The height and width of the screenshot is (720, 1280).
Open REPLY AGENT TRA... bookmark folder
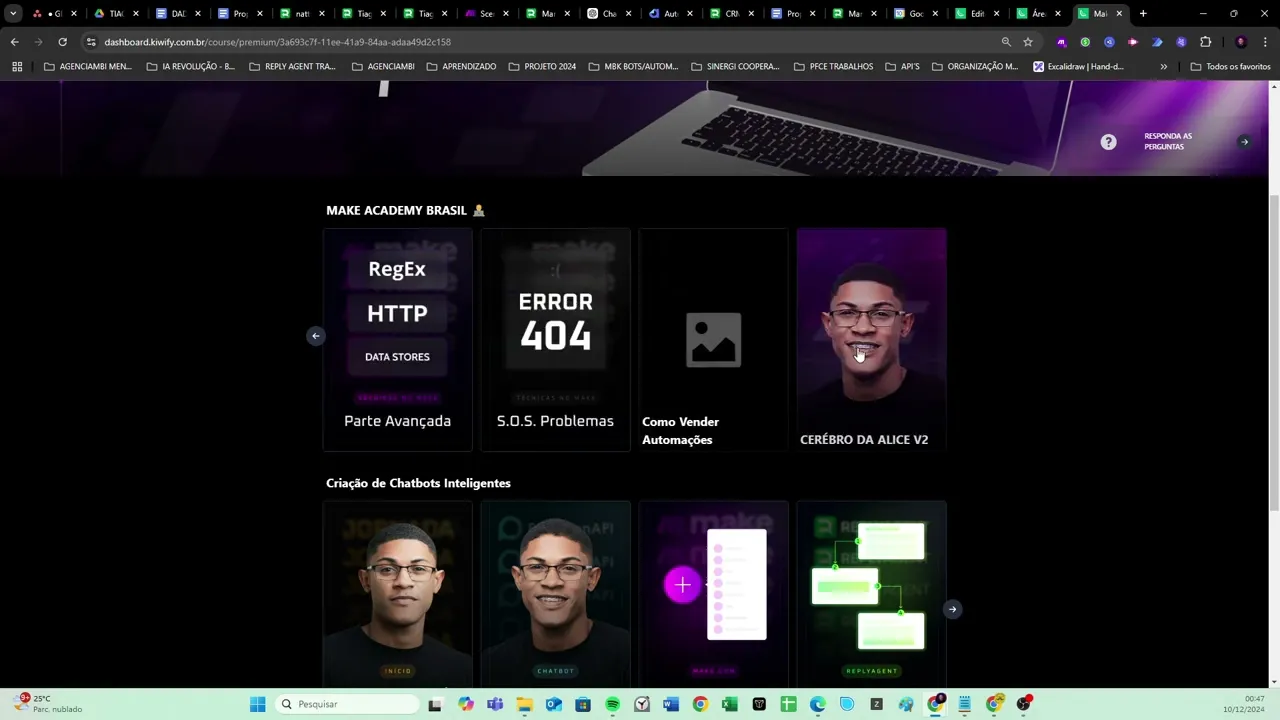[292, 66]
